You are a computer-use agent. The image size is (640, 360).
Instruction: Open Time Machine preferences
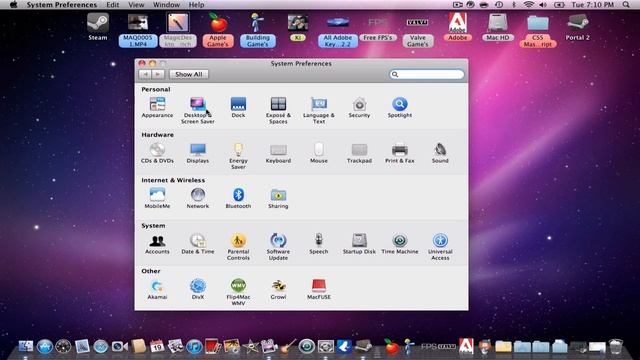400,244
